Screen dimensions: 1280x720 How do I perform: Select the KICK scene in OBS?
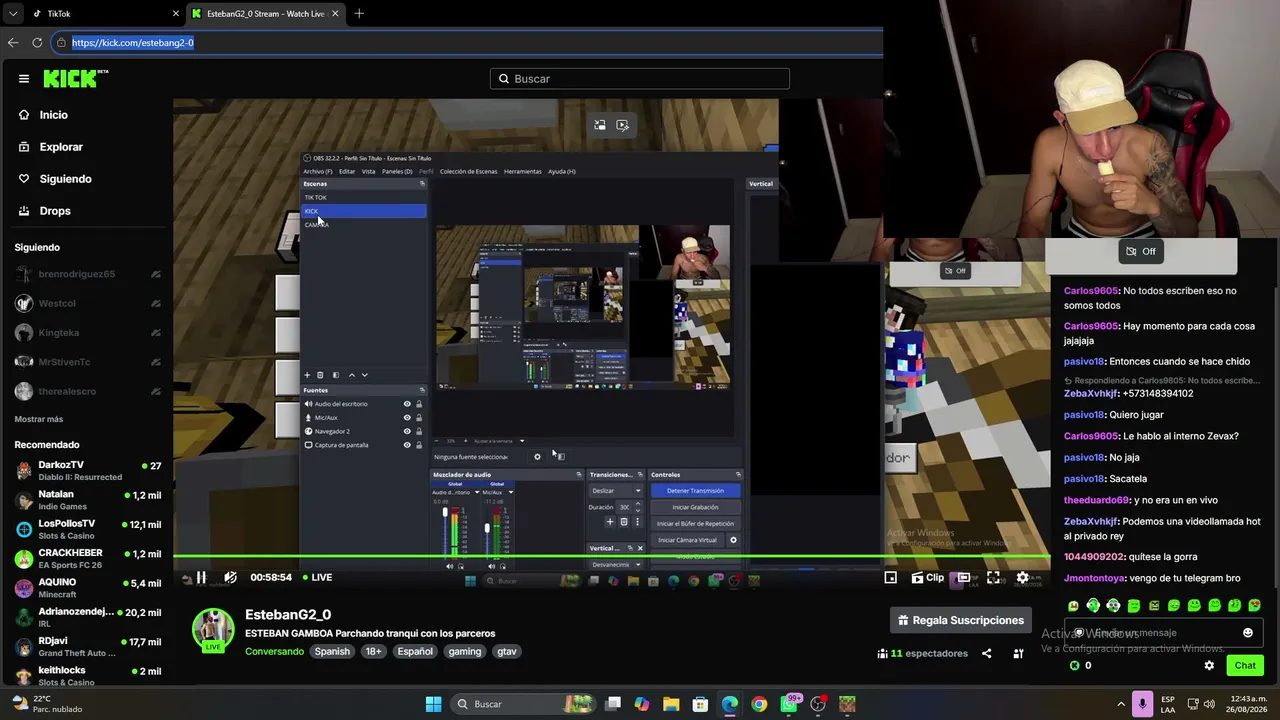(x=364, y=211)
